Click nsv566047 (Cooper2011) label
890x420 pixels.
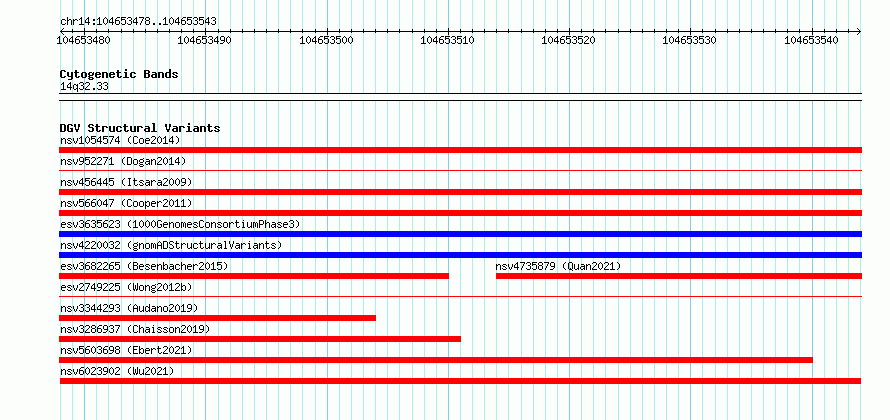[x=126, y=203]
